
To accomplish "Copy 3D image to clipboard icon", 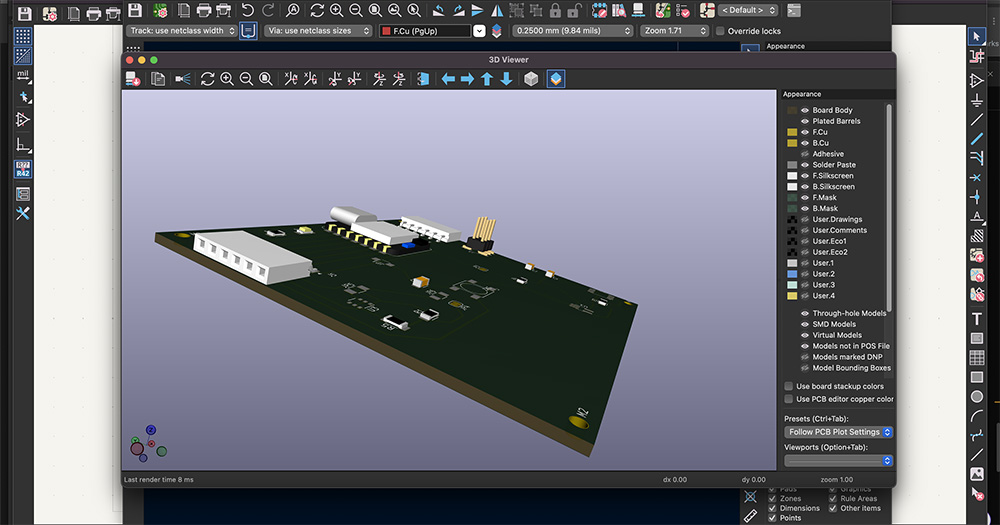I will tap(158, 78).
